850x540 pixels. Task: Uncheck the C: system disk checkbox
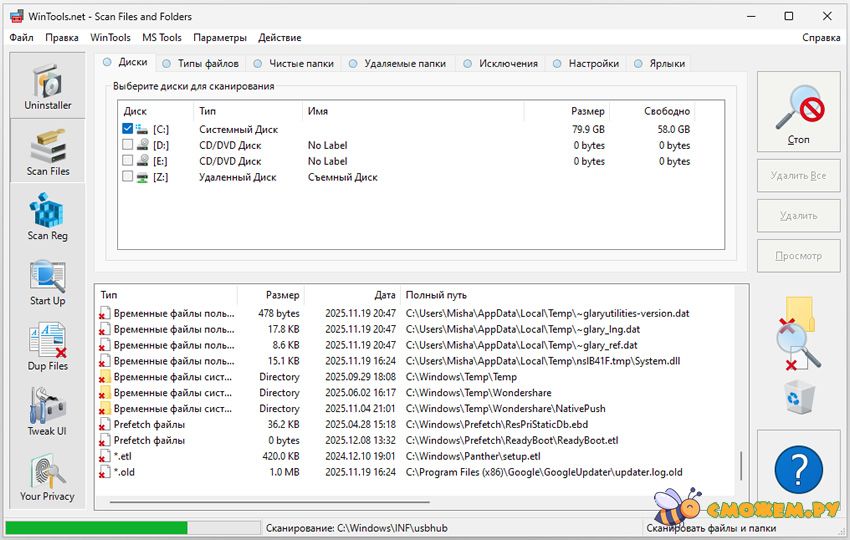coord(128,129)
